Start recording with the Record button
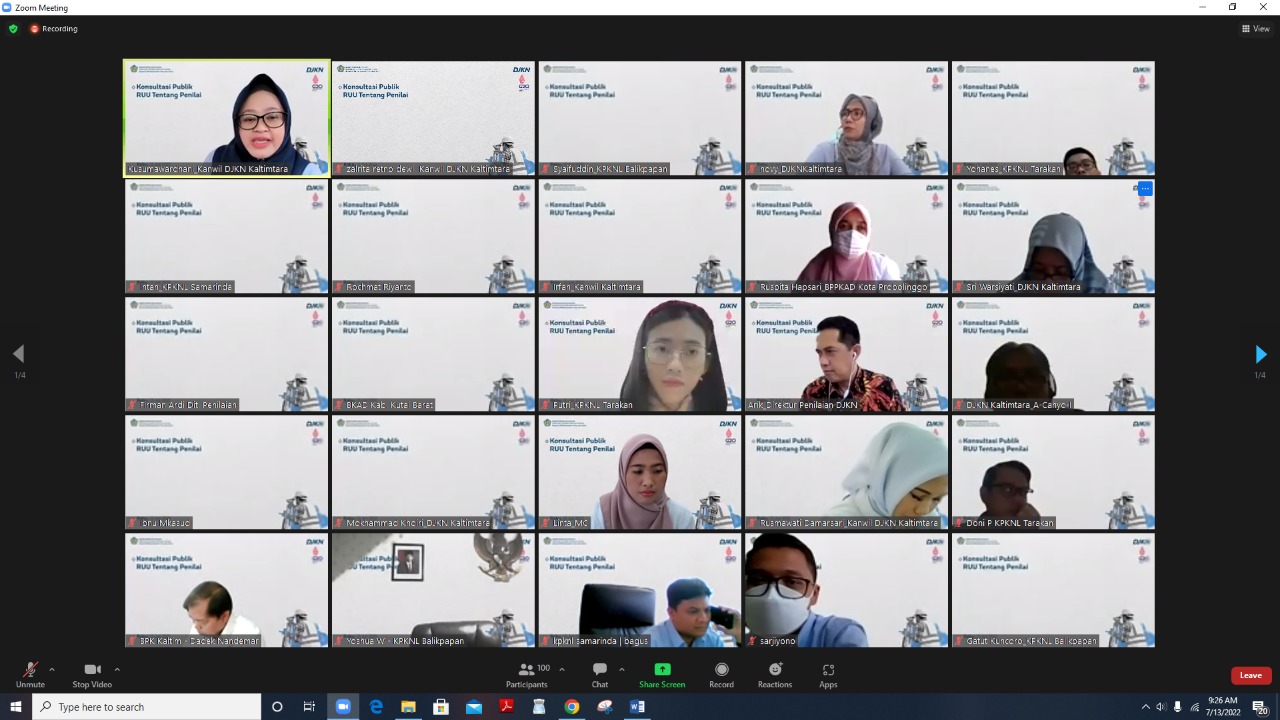The image size is (1280, 720). [721, 675]
